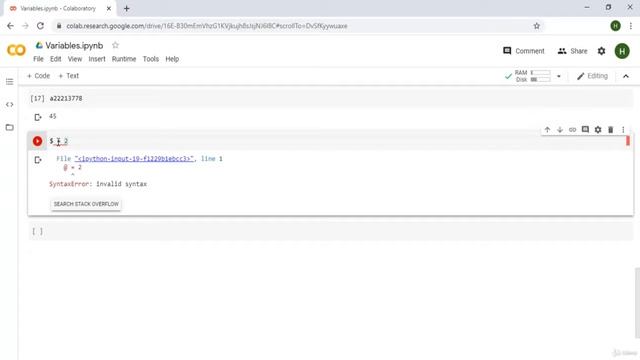Viewport: 640px width, 360px height.
Task: Open Files sidebar folder icon
Action: click(10, 127)
